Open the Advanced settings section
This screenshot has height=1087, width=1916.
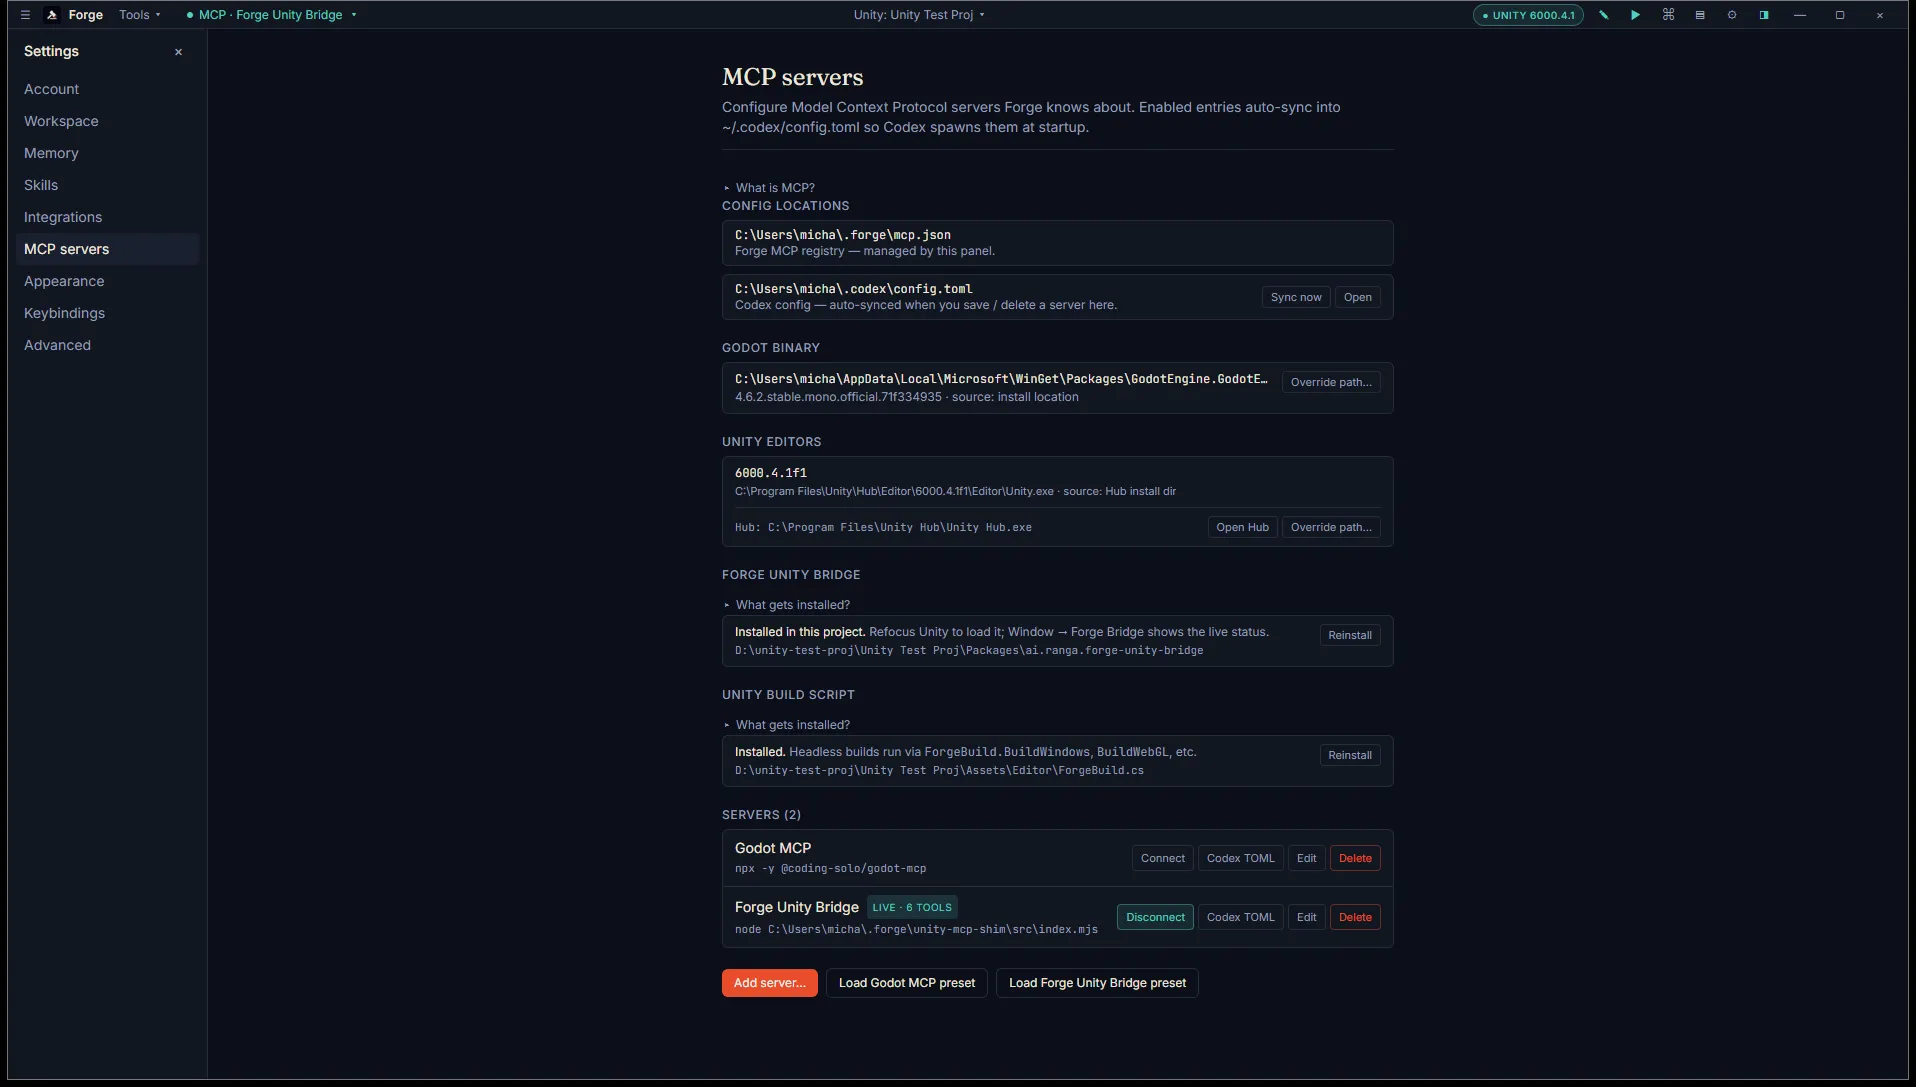[x=108, y=345]
